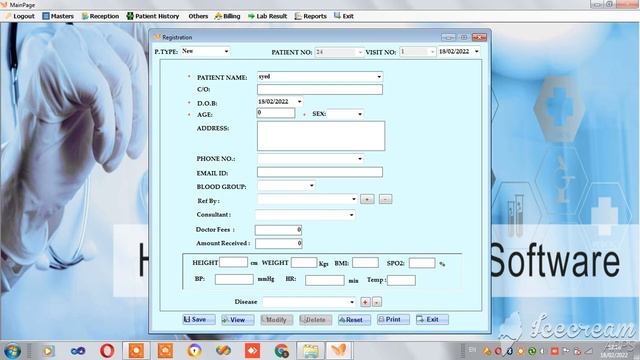Screen dimensions: 640x360
Task: Open the blue infinity-loop taskbar icon
Action: click(78, 351)
